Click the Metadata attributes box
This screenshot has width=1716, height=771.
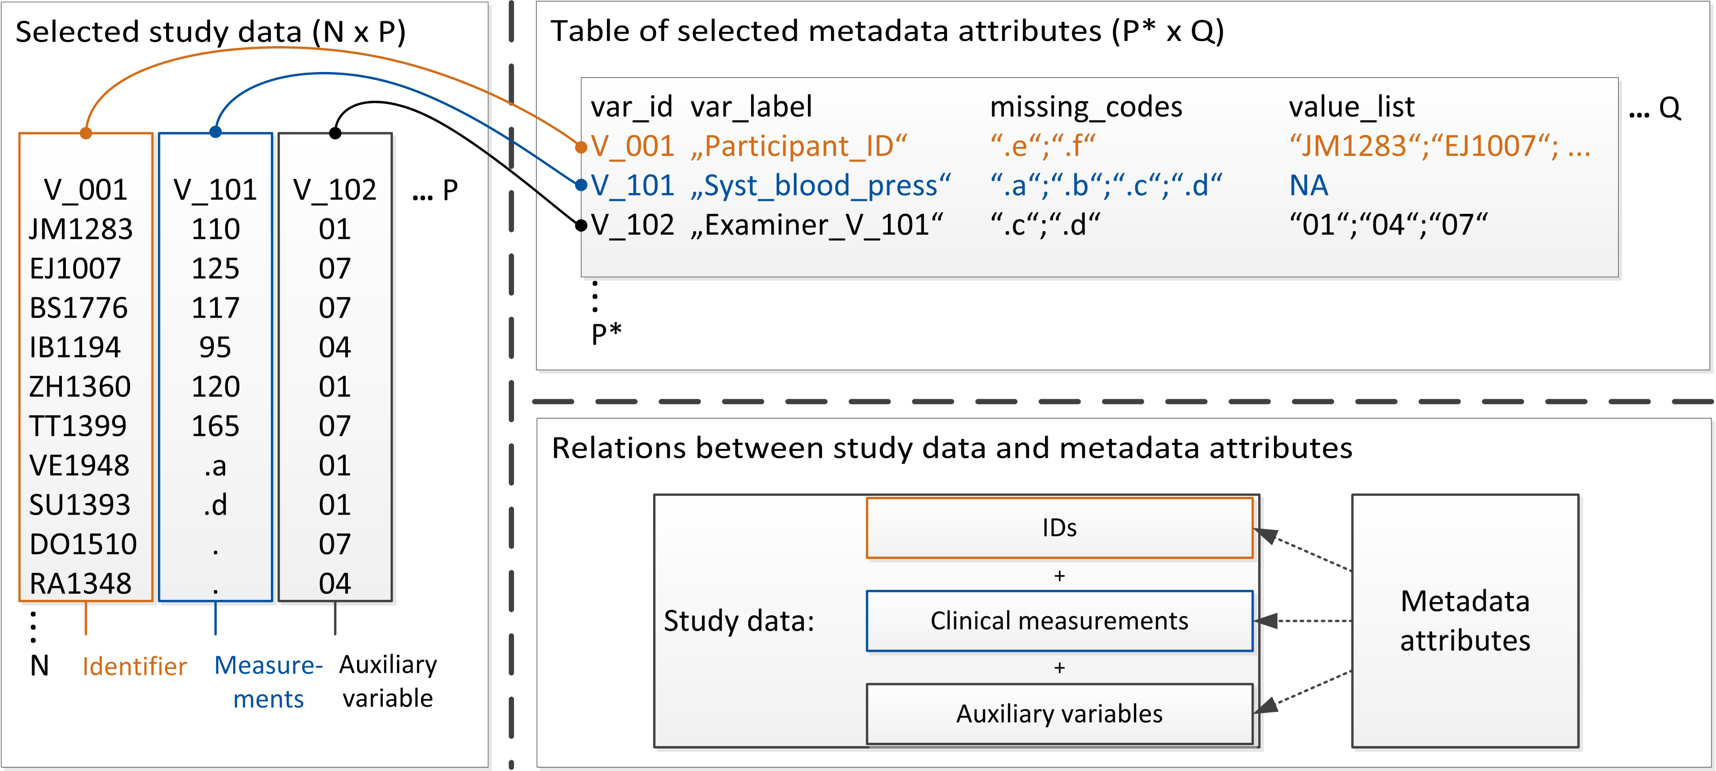pos(1464,621)
